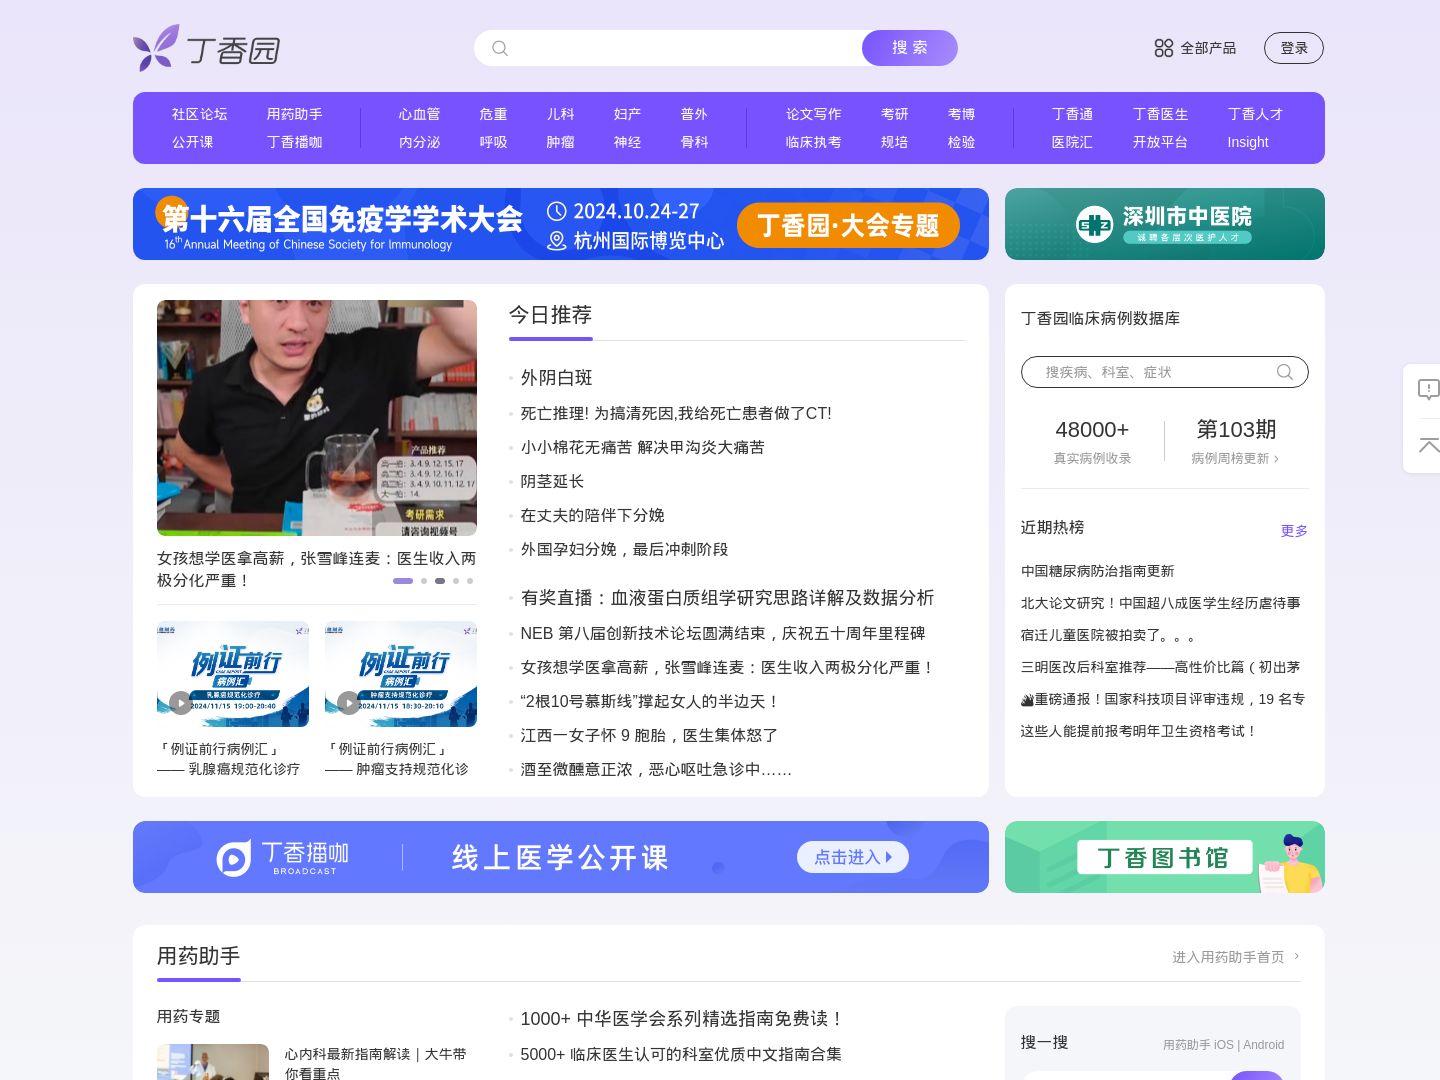The width and height of the screenshot is (1440, 1080).
Task: Click 更多 beside 近期热榜
Action: click(1294, 531)
